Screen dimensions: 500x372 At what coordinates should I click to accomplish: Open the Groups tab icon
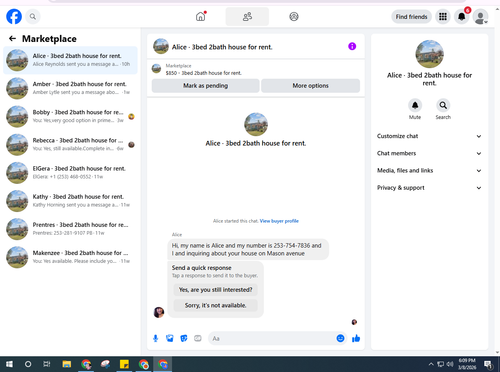pyautogui.click(x=294, y=16)
